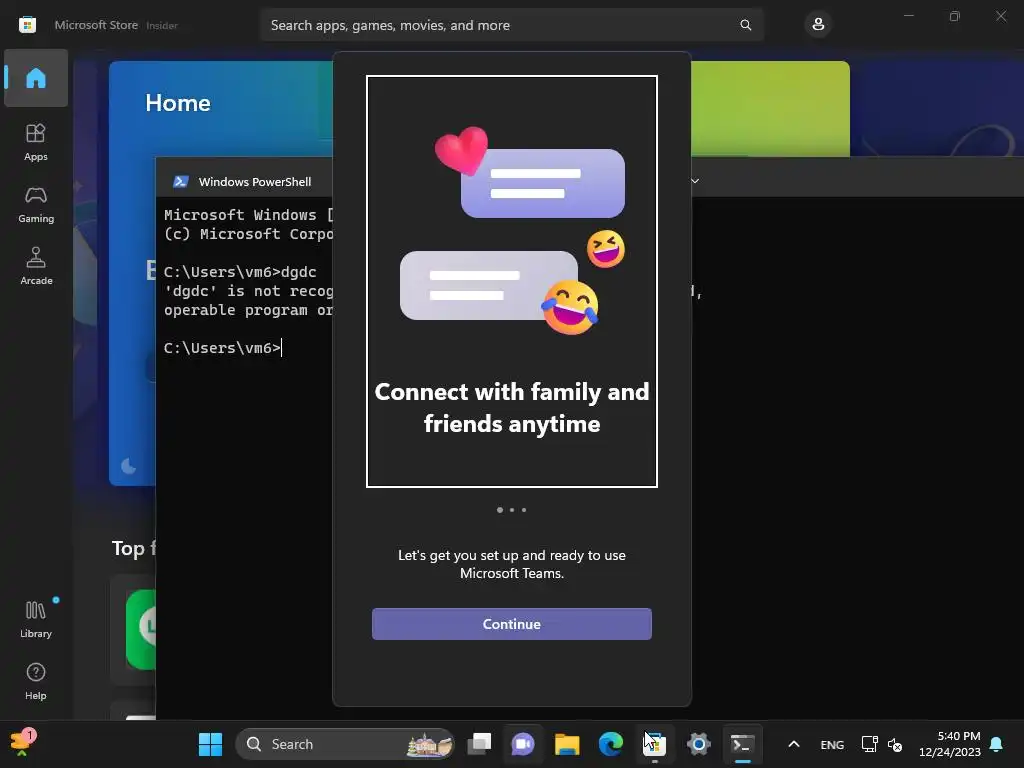1024x768 pixels.
Task: Select the Windows PowerShell tab
Action: (x=243, y=182)
